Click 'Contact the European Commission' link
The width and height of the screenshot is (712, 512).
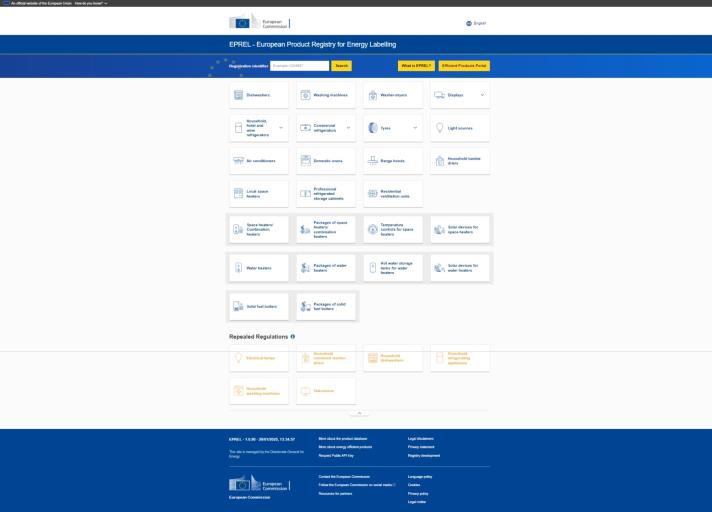(x=344, y=477)
